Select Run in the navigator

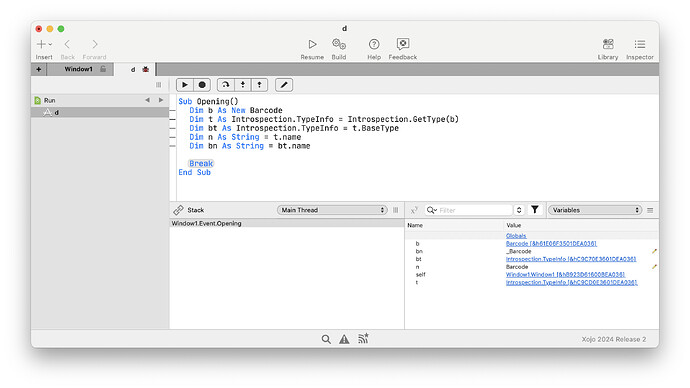[x=49, y=100]
